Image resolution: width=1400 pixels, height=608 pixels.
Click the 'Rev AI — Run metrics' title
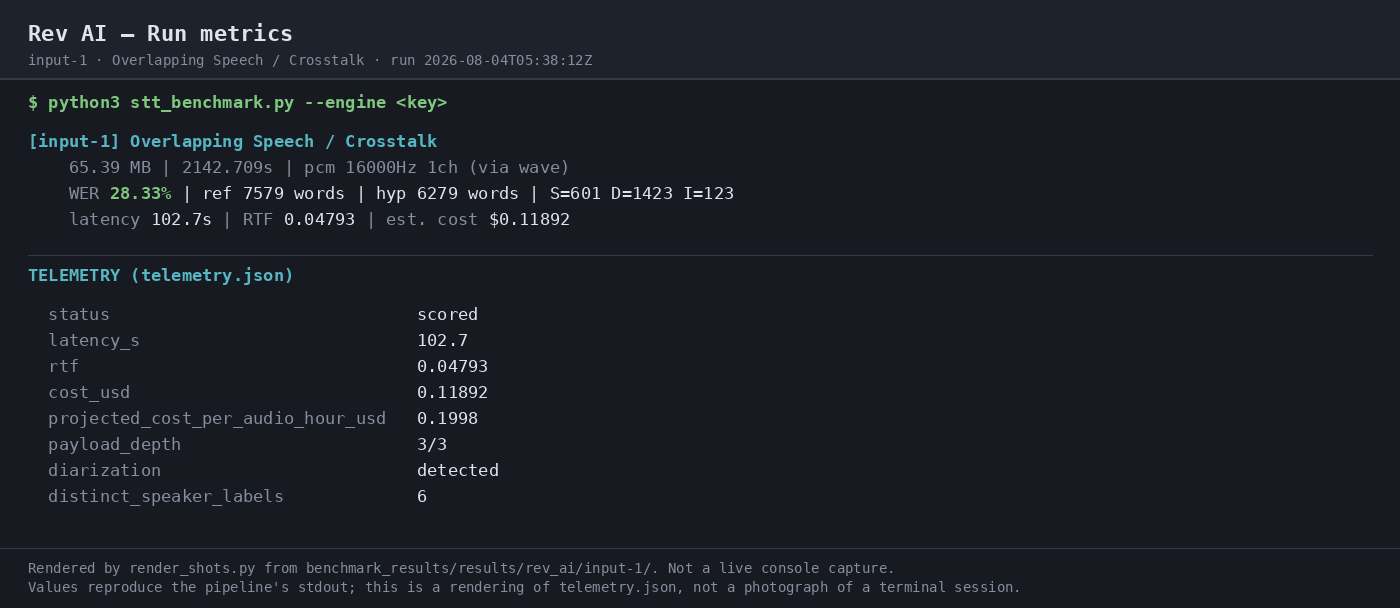point(160,34)
